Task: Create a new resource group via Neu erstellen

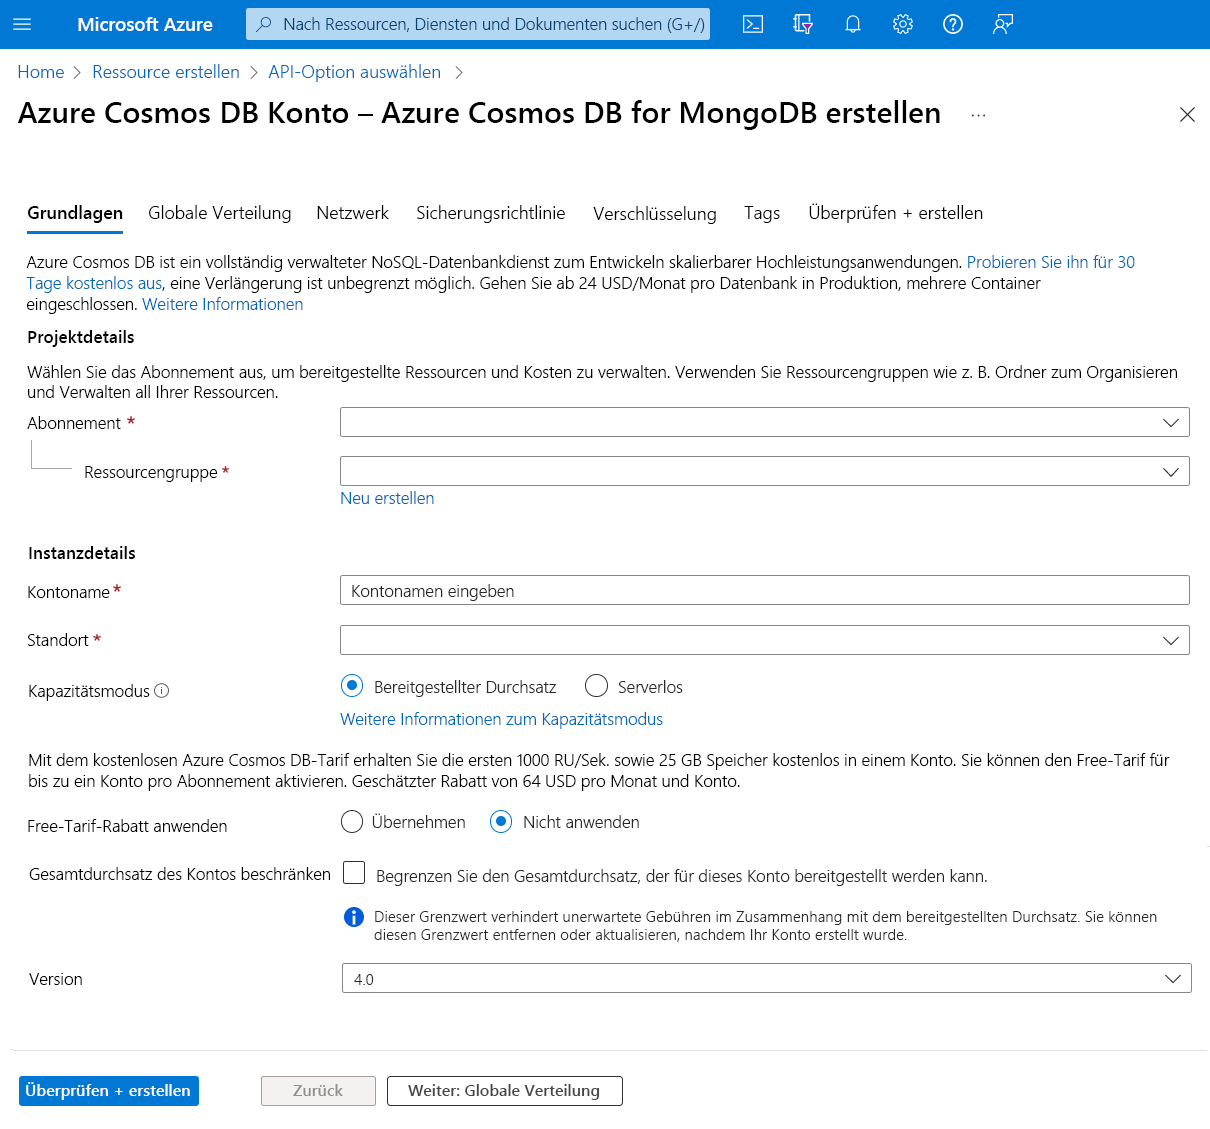Action: click(x=387, y=497)
